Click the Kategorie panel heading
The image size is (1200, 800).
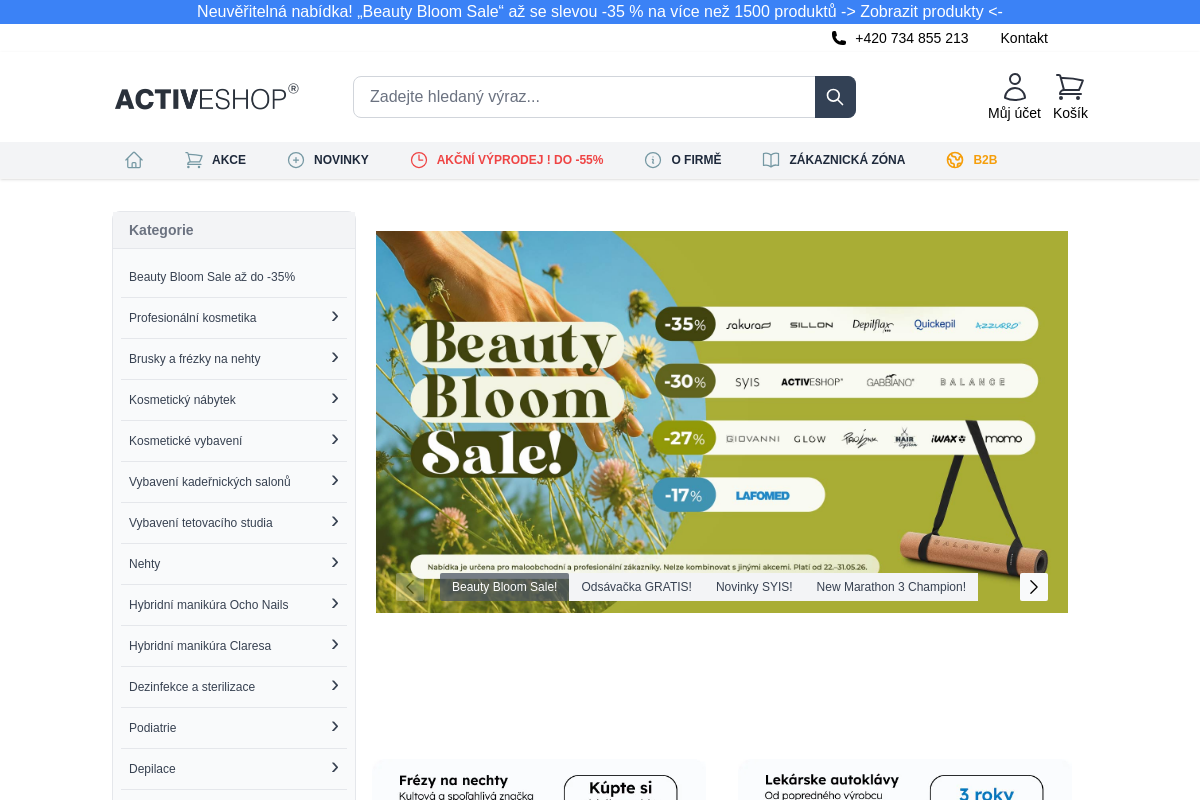[x=161, y=230]
